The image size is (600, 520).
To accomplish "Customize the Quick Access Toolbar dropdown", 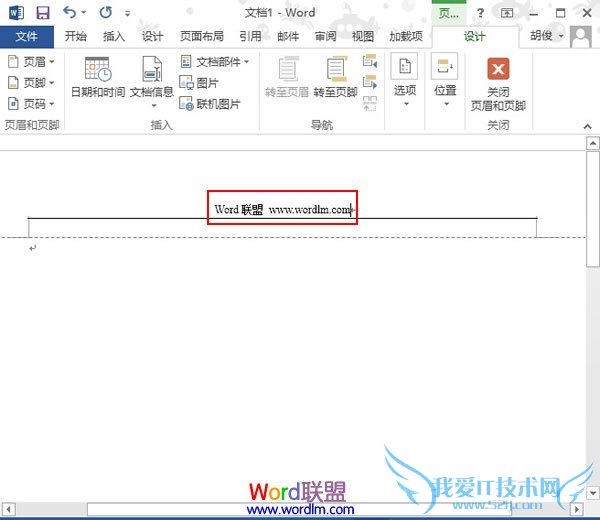I will click(127, 14).
